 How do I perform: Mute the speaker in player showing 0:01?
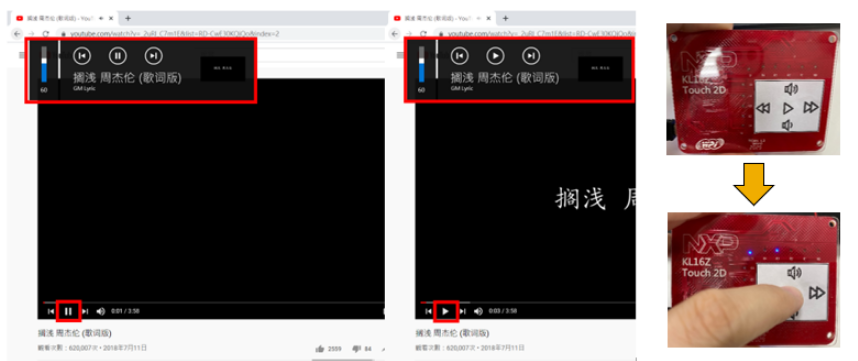click(101, 311)
